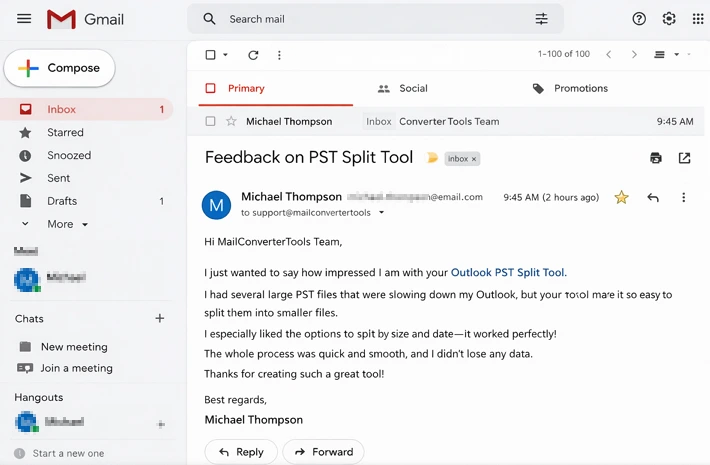Screen dimensions: 710x465
Task: Open search filter options icon
Action: coord(542,19)
